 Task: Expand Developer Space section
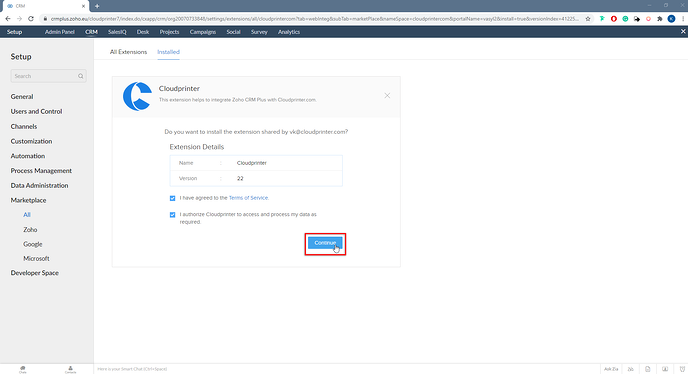tap(35, 273)
